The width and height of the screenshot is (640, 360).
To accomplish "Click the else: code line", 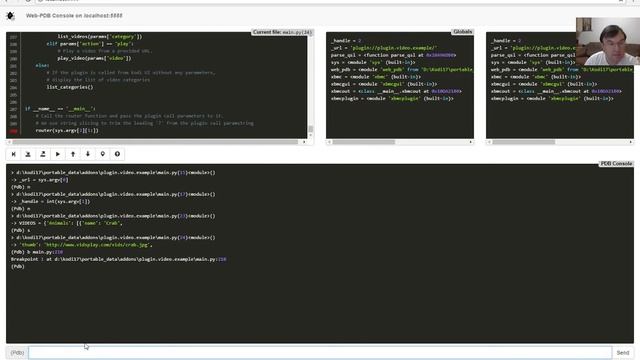I will [42, 66].
